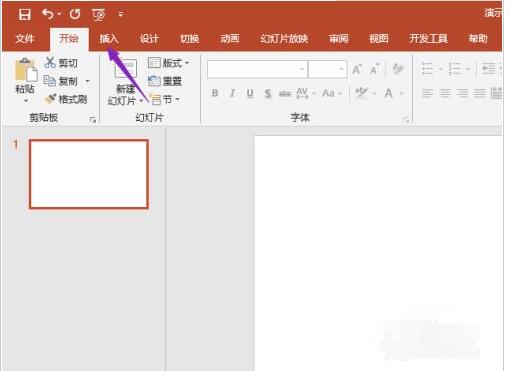510x371 pixels.
Task: Select the 开始 ribbon tab
Action: click(x=69, y=39)
